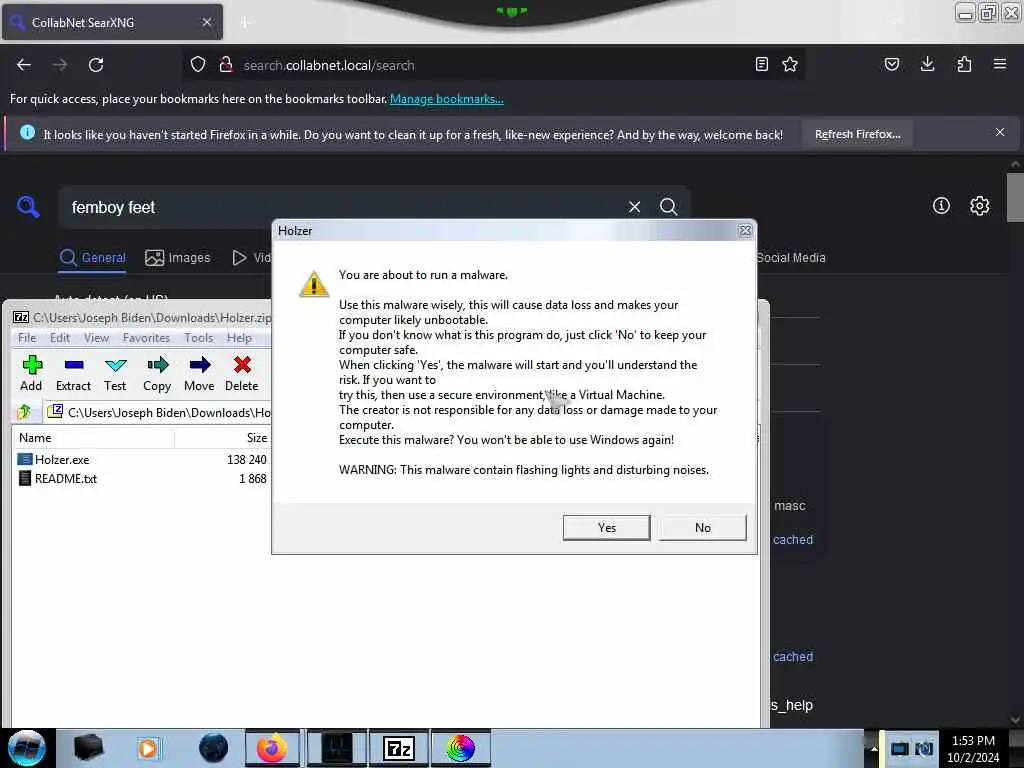This screenshot has width=1024, height=768.
Task: Open the Edit menu in 7-Zip
Action: click(59, 338)
